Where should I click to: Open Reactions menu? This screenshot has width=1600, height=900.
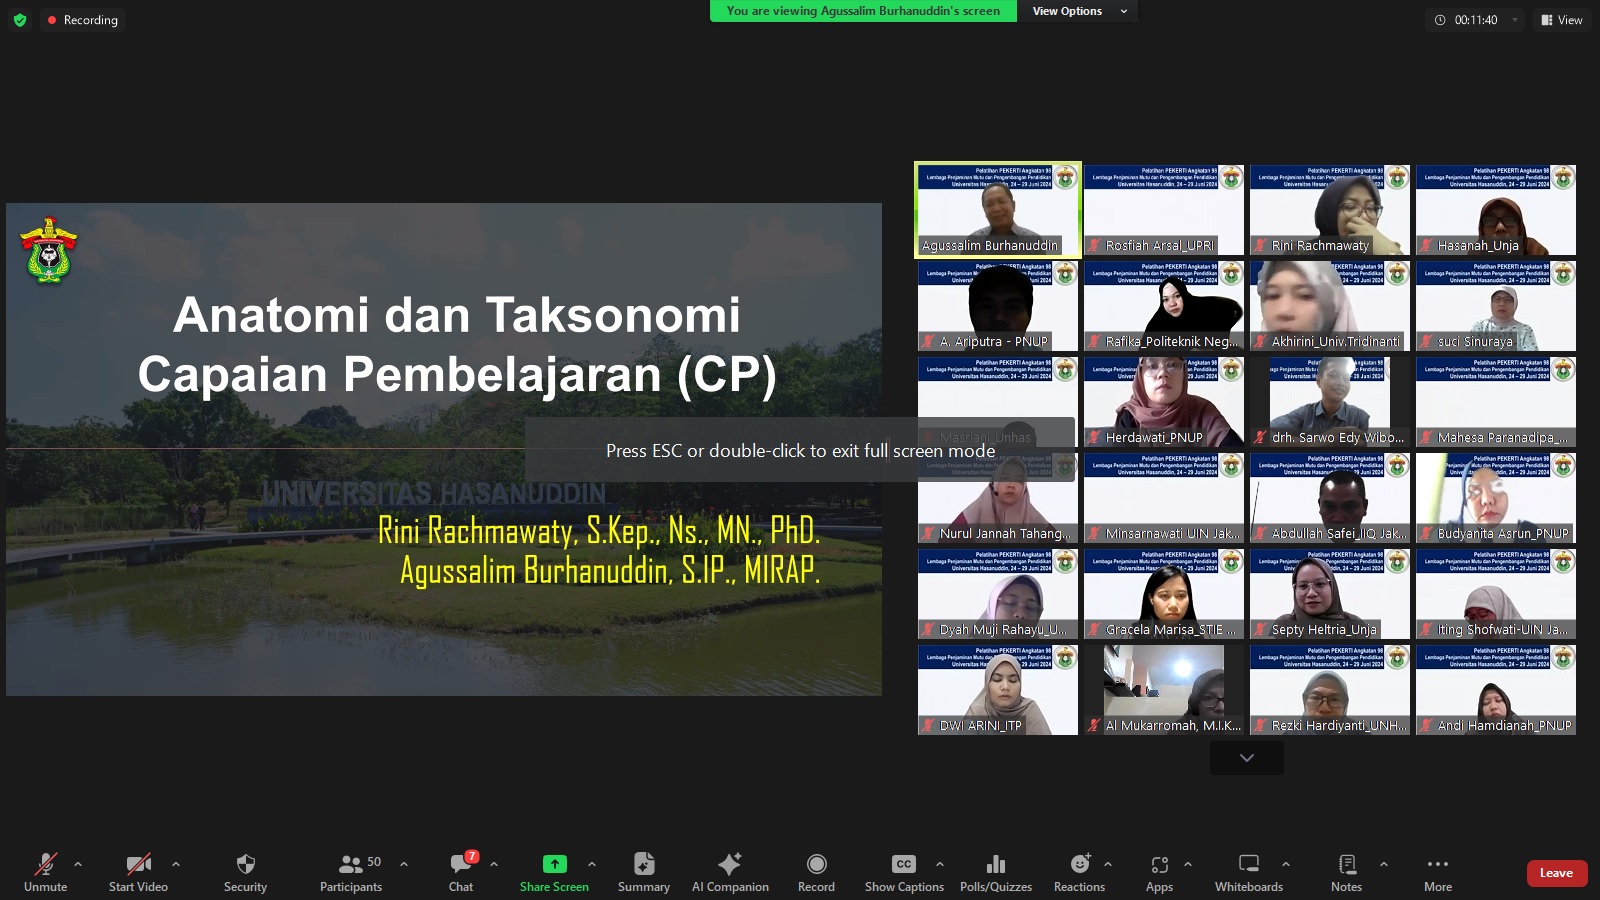click(1079, 872)
